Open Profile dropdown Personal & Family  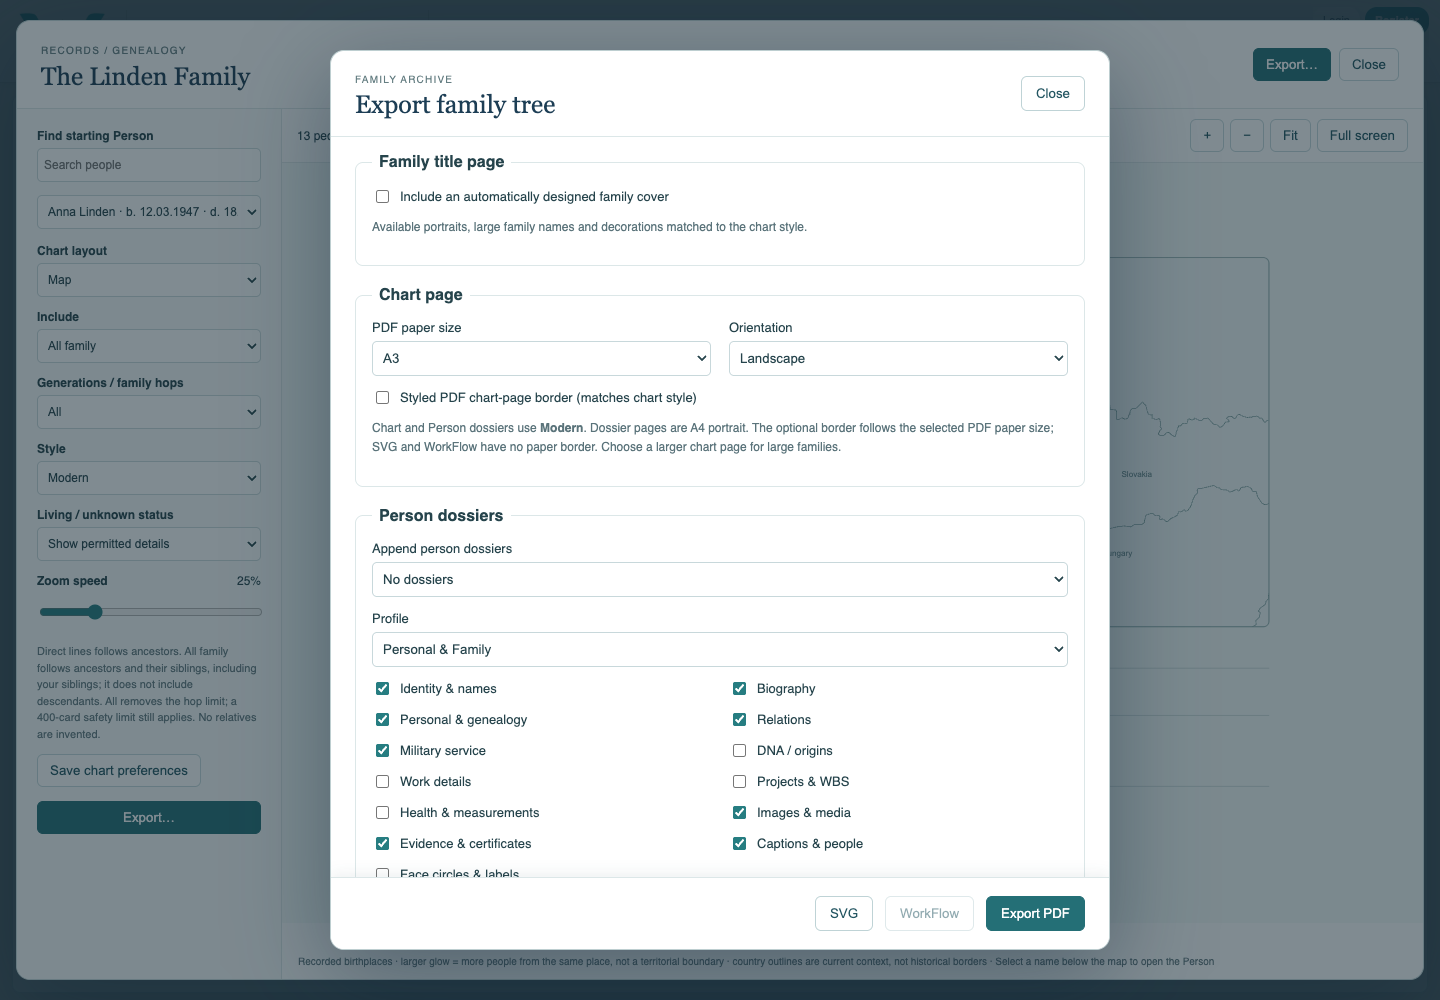720,650
